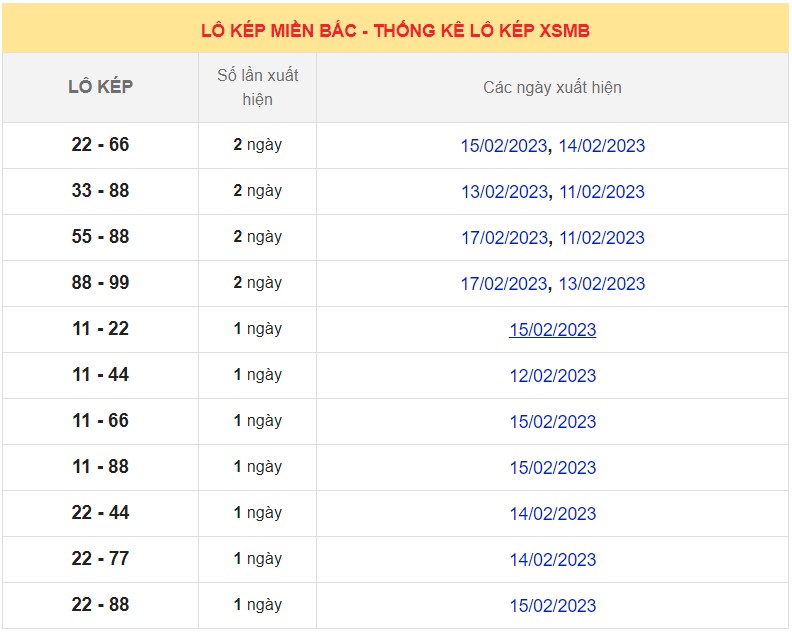Click the 15/02/2023 link in row 22 - 88
The height and width of the screenshot is (633, 792).
click(552, 606)
